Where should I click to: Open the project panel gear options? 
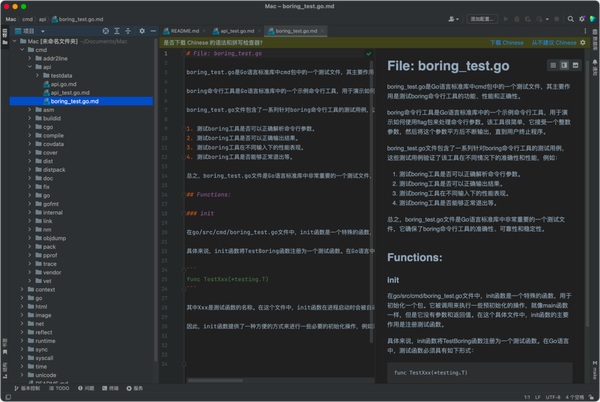(x=142, y=31)
